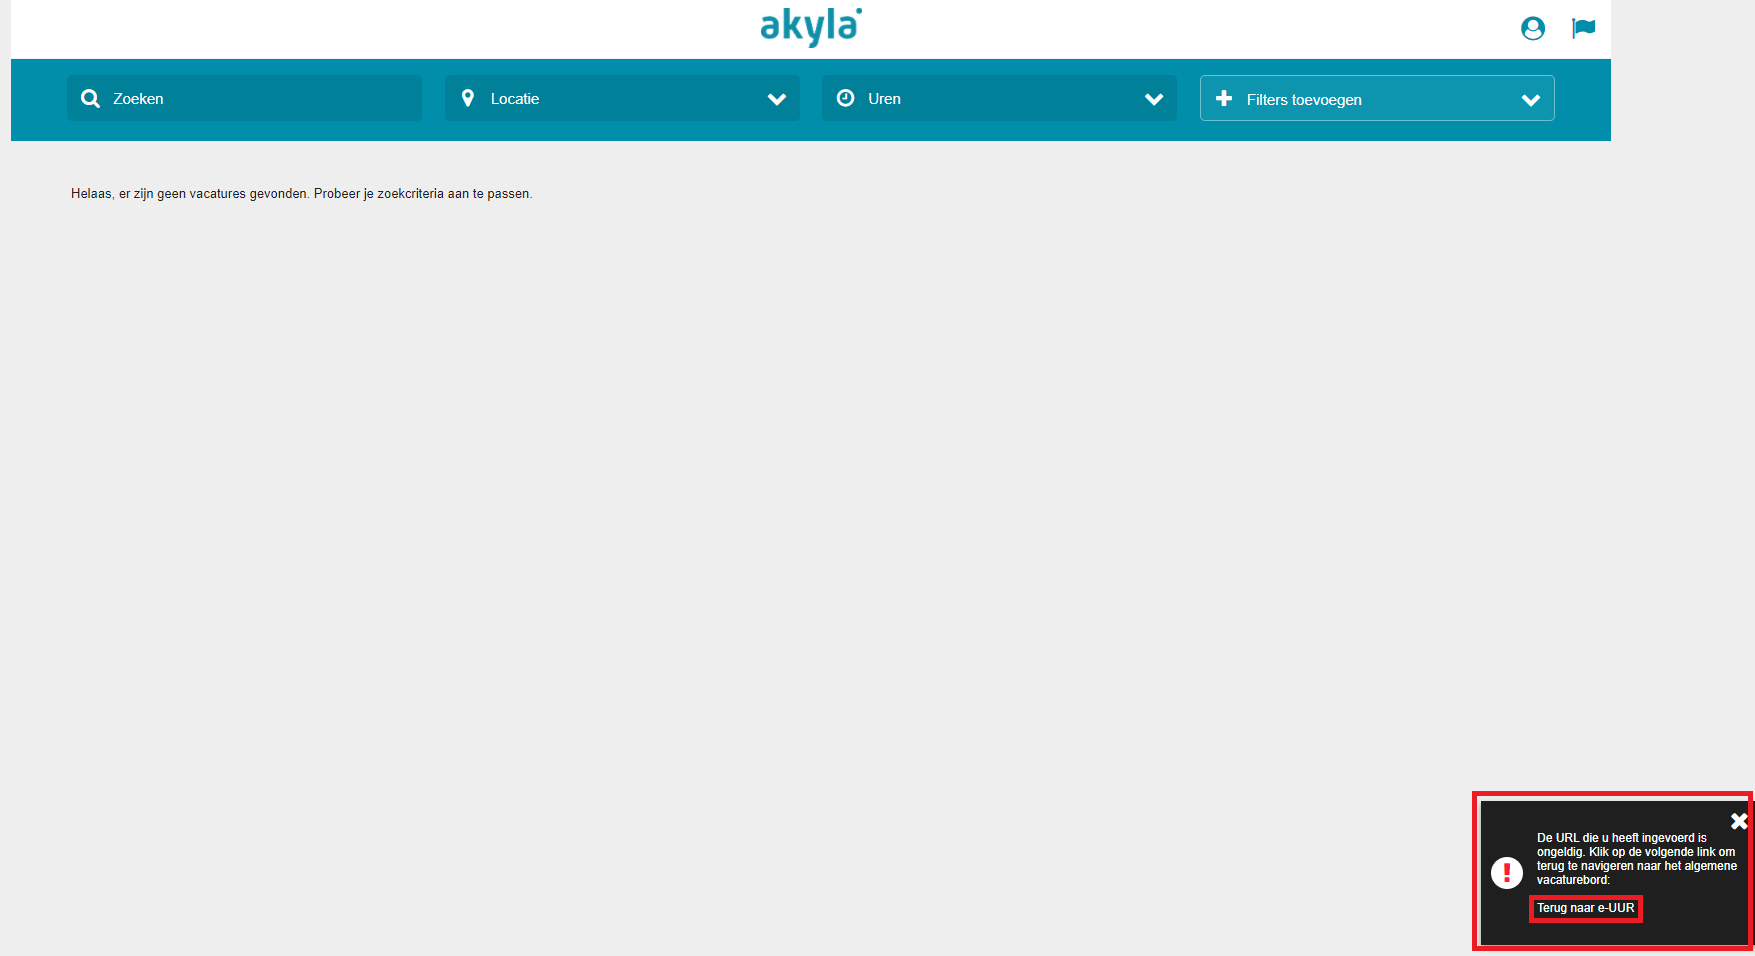
Task: Open the Locatie dropdown
Action: pos(622,98)
